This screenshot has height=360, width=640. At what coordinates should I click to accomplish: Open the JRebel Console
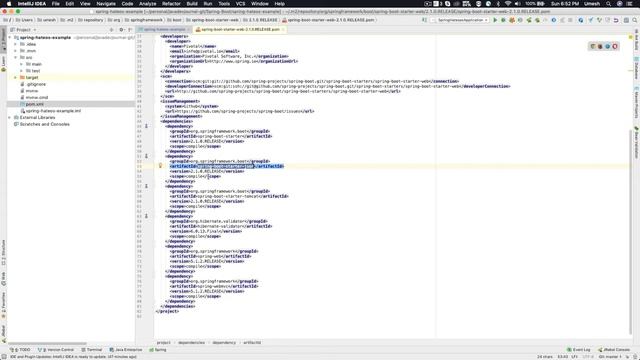click(x=614, y=350)
